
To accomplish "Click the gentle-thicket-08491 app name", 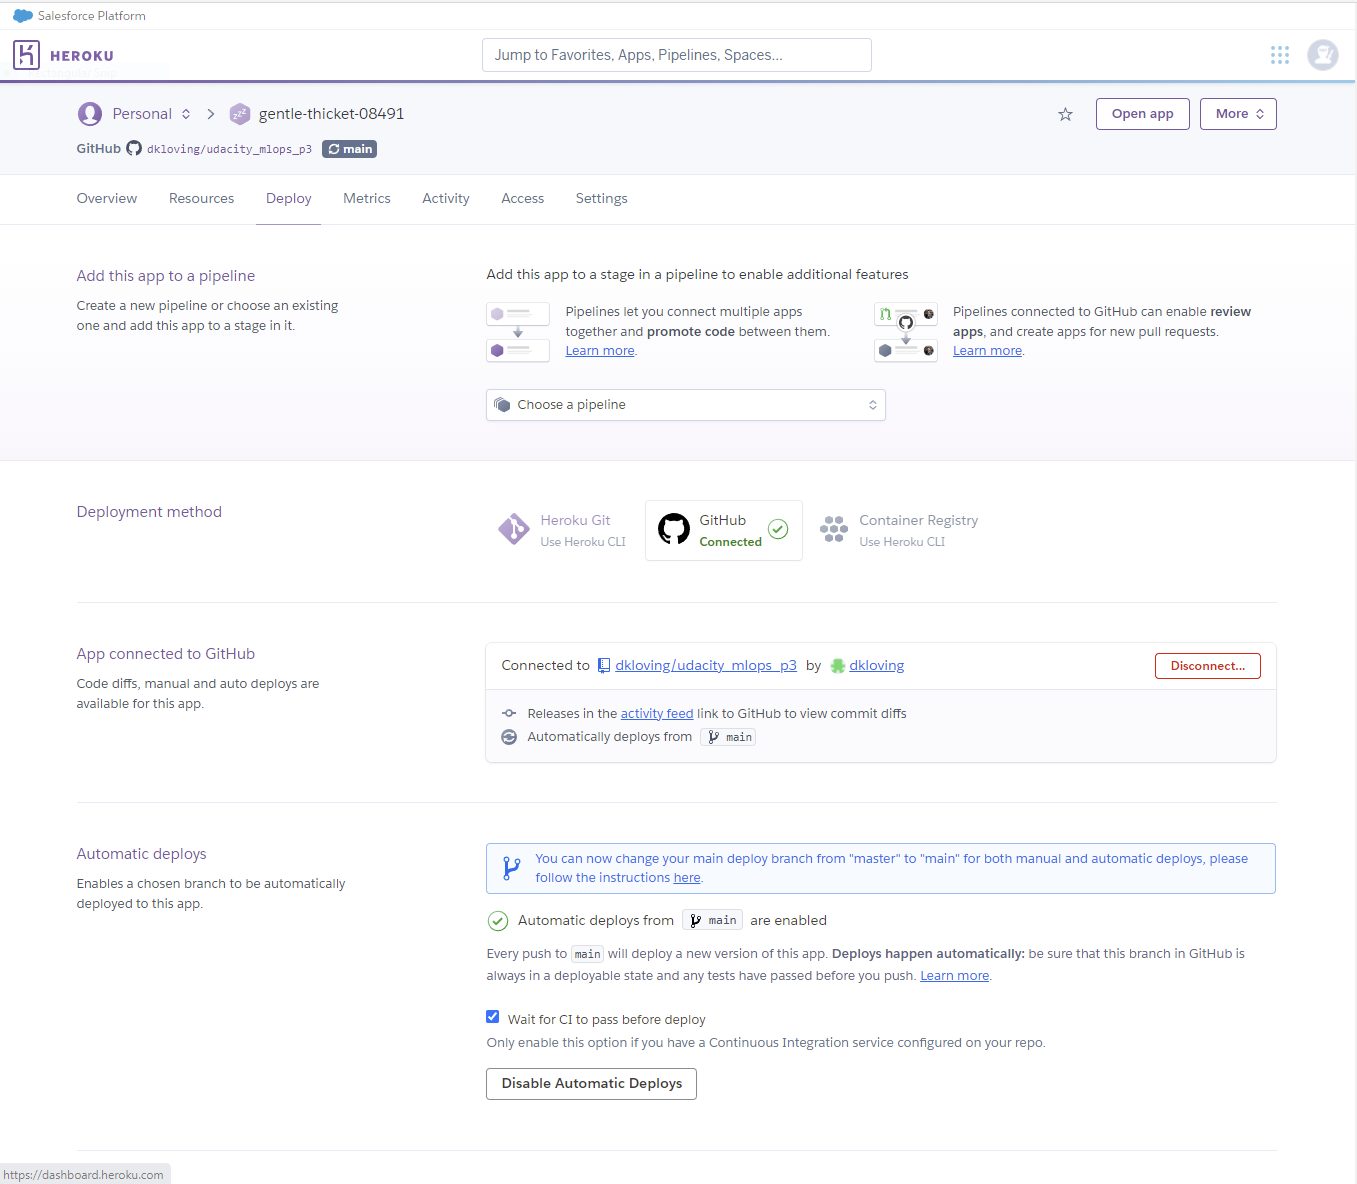I will [x=332, y=114].
